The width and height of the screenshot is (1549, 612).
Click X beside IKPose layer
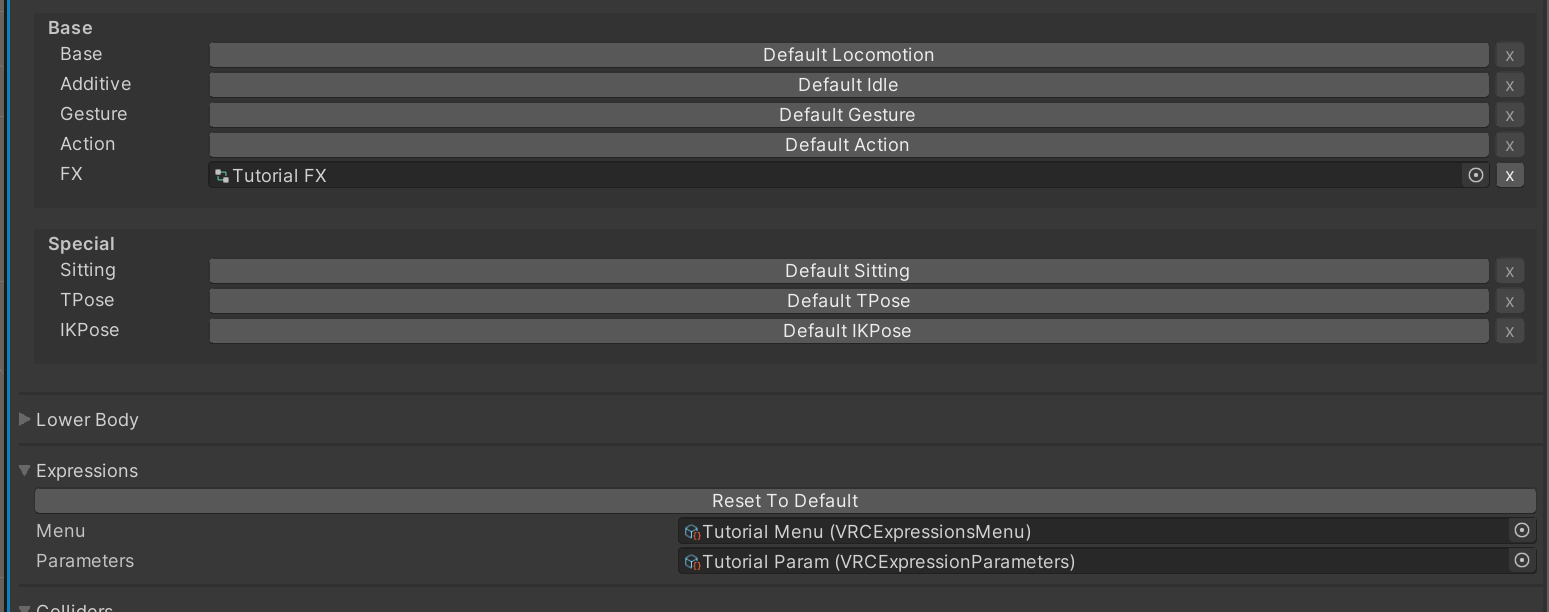tap(1510, 331)
